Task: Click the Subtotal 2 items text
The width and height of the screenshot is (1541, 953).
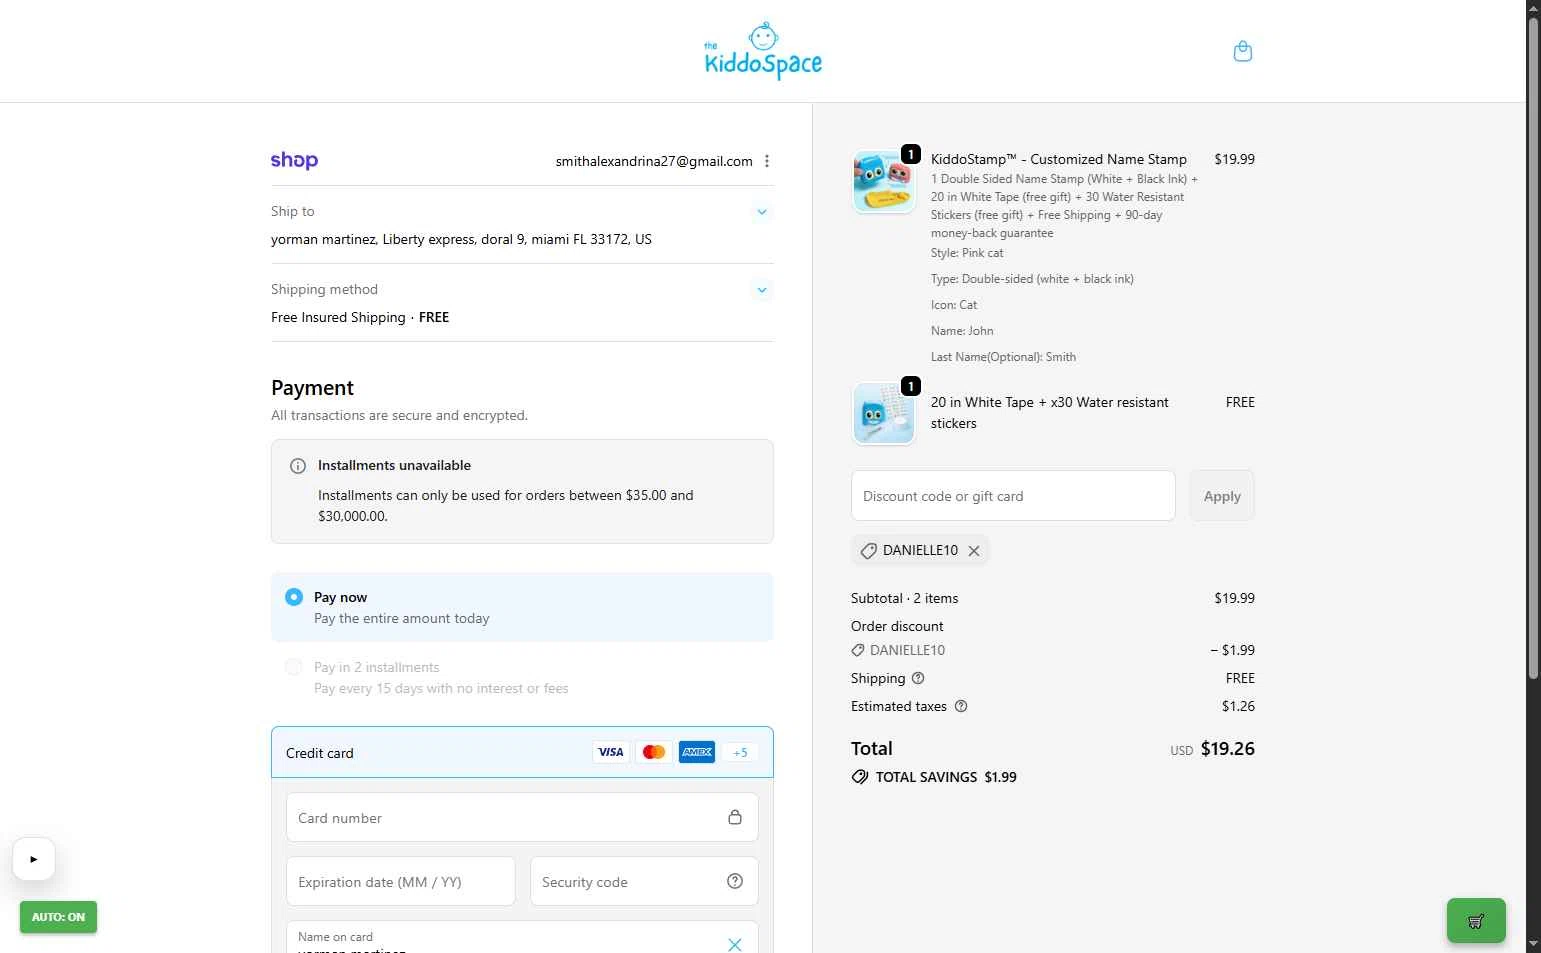Action: point(904,598)
